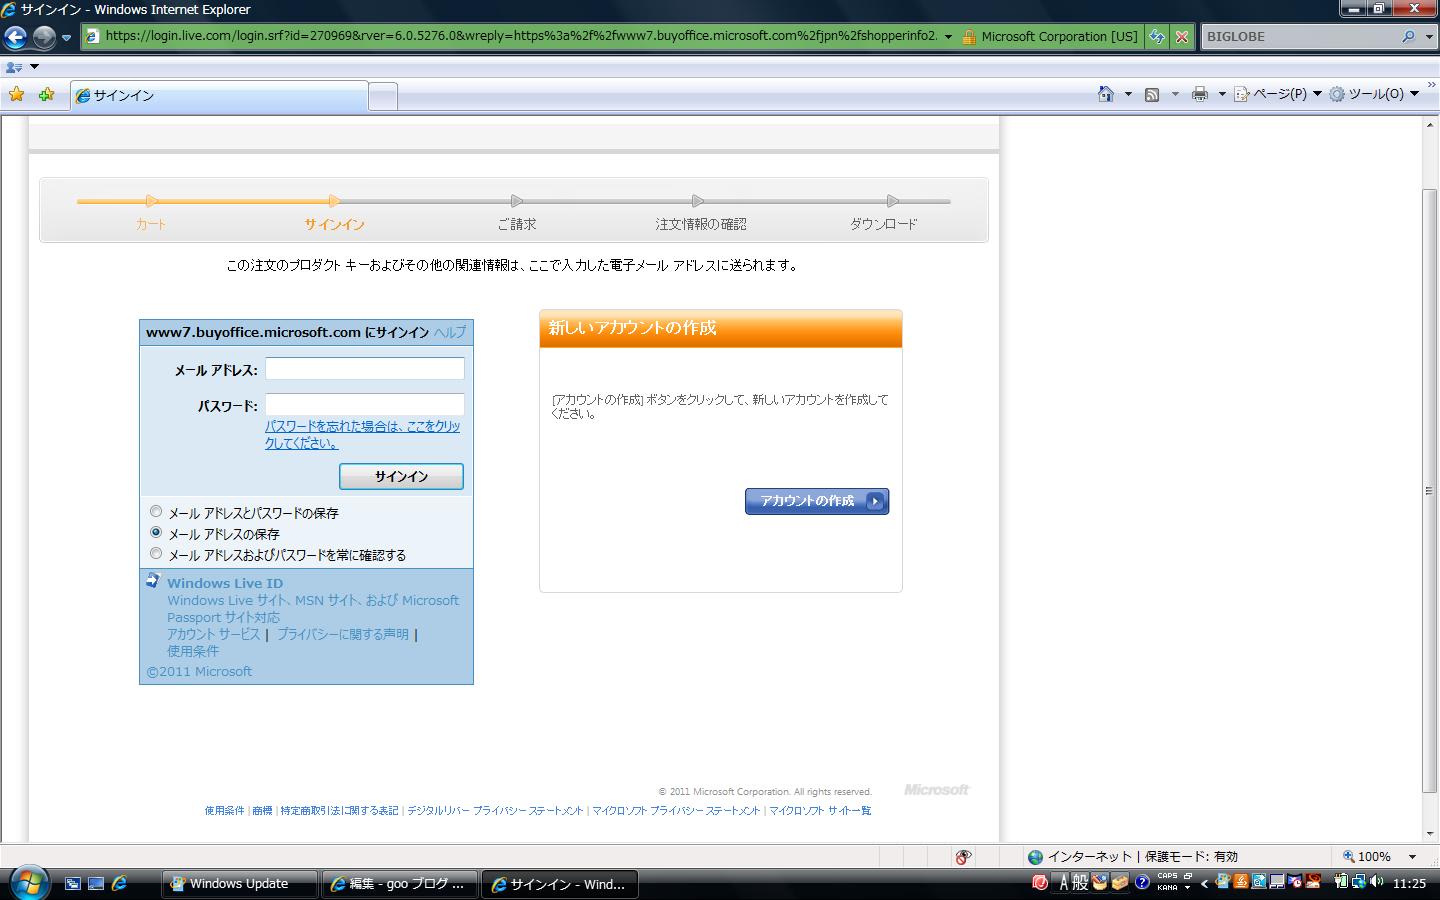Open zoom level 100% dropdown arrow
1440x900 pixels.
1412,857
